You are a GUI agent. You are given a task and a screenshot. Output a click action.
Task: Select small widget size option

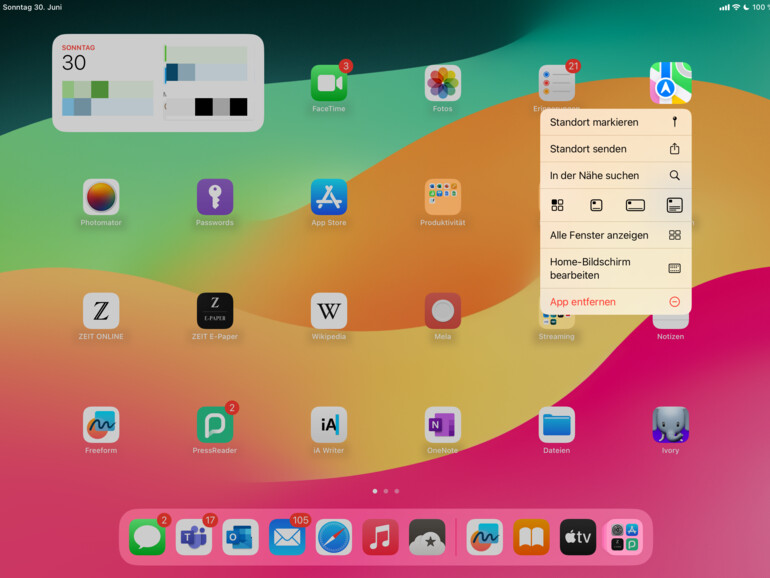(596, 205)
